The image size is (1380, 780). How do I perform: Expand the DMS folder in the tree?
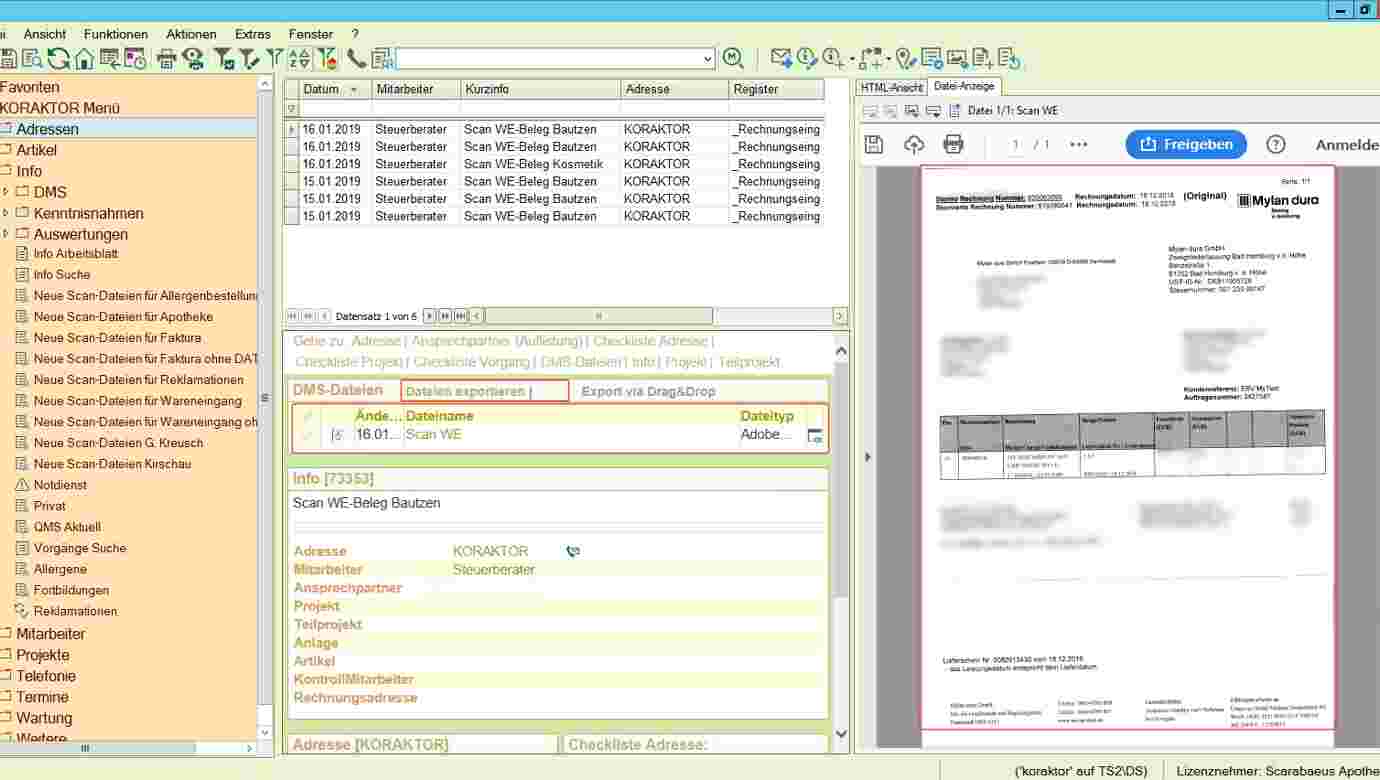click(6, 192)
